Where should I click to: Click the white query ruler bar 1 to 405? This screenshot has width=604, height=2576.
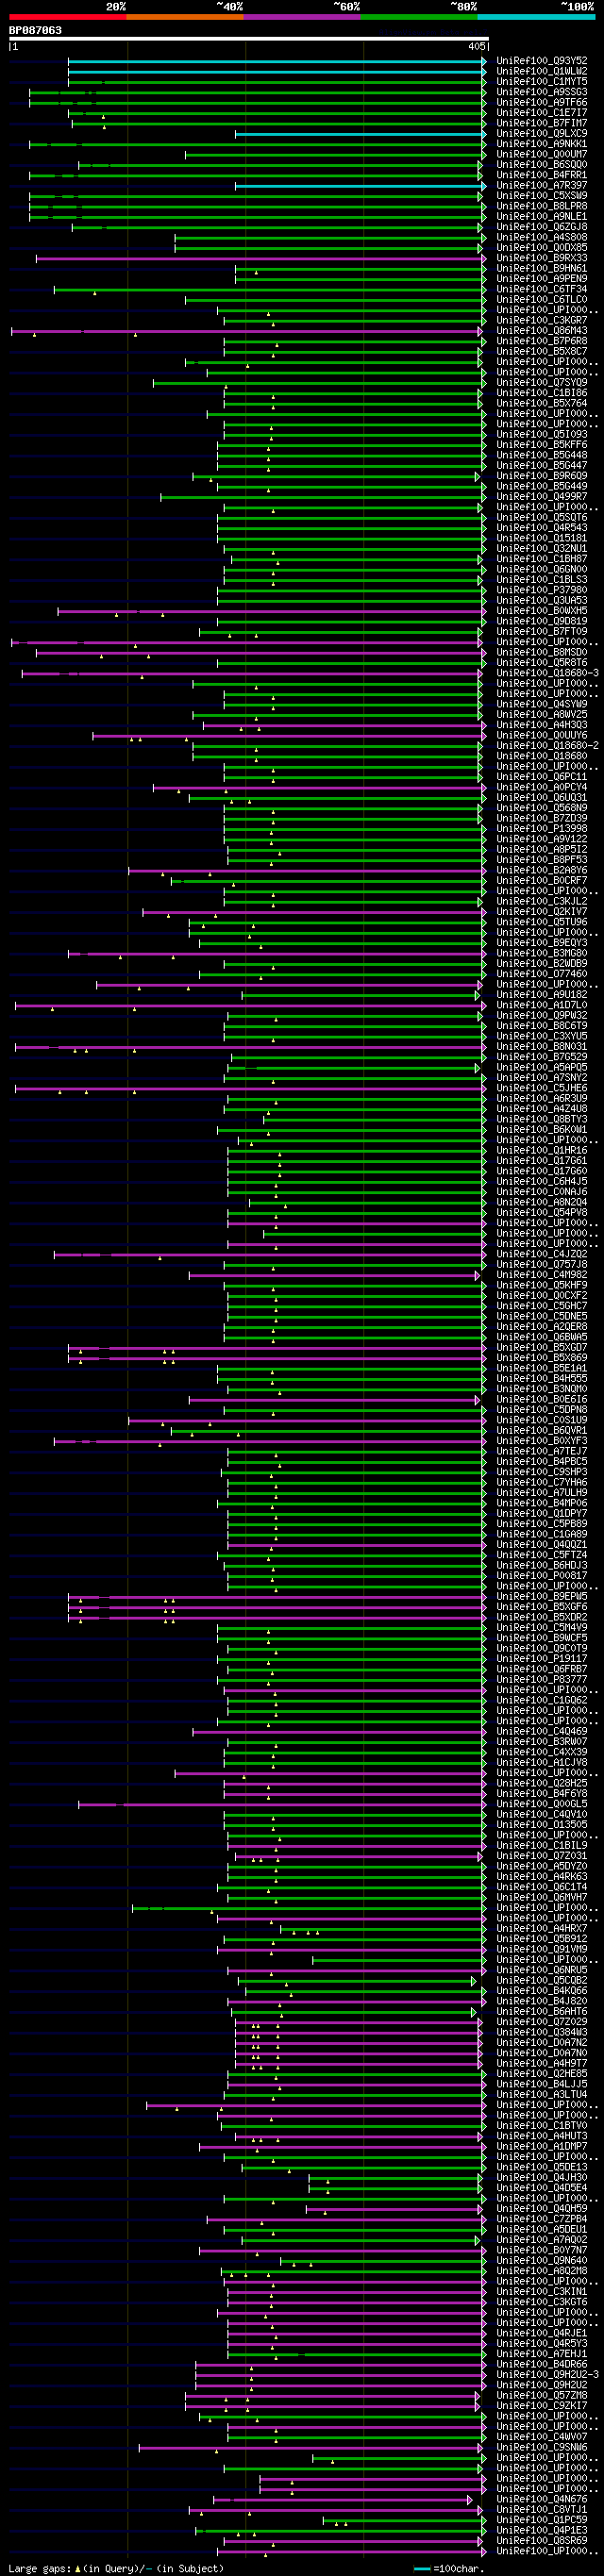(x=249, y=39)
